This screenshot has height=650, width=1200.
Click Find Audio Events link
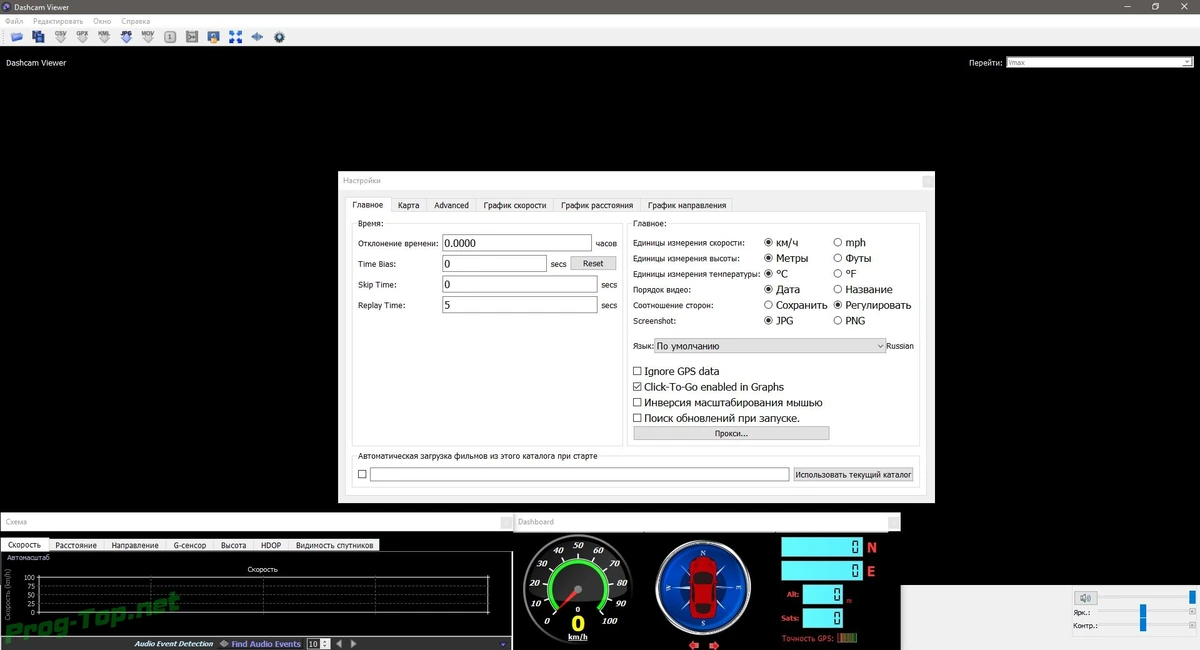pos(266,644)
